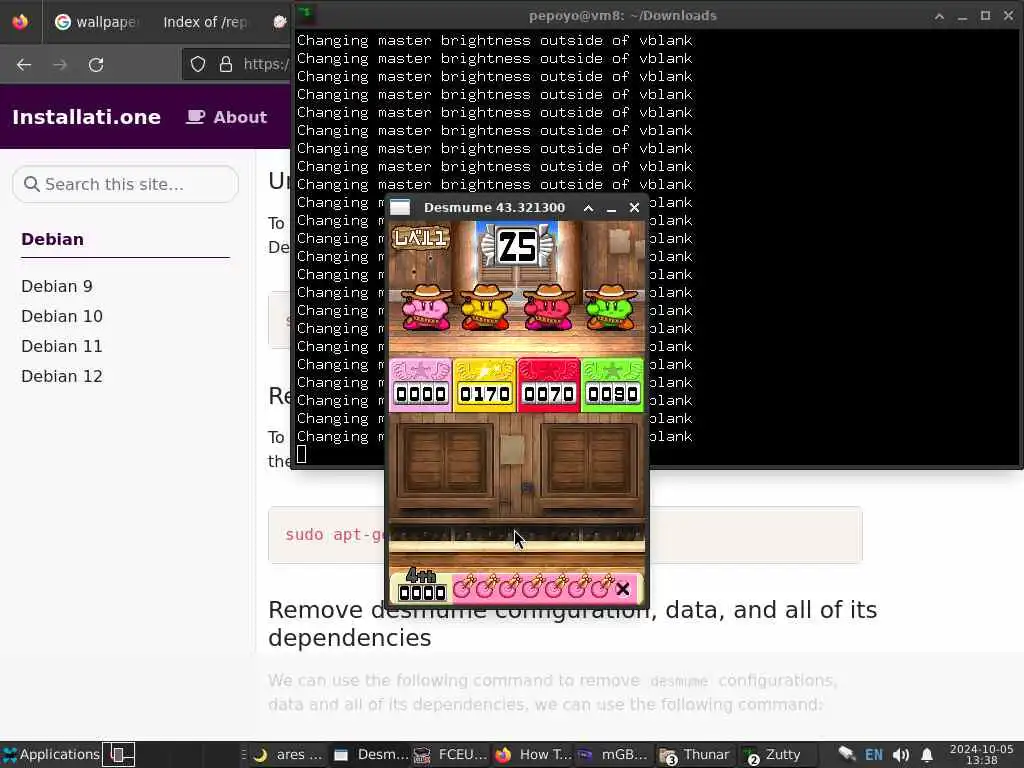Click the yellow cowboy Kirby
Image resolution: width=1024 pixels, height=768 pixels.
[486, 307]
